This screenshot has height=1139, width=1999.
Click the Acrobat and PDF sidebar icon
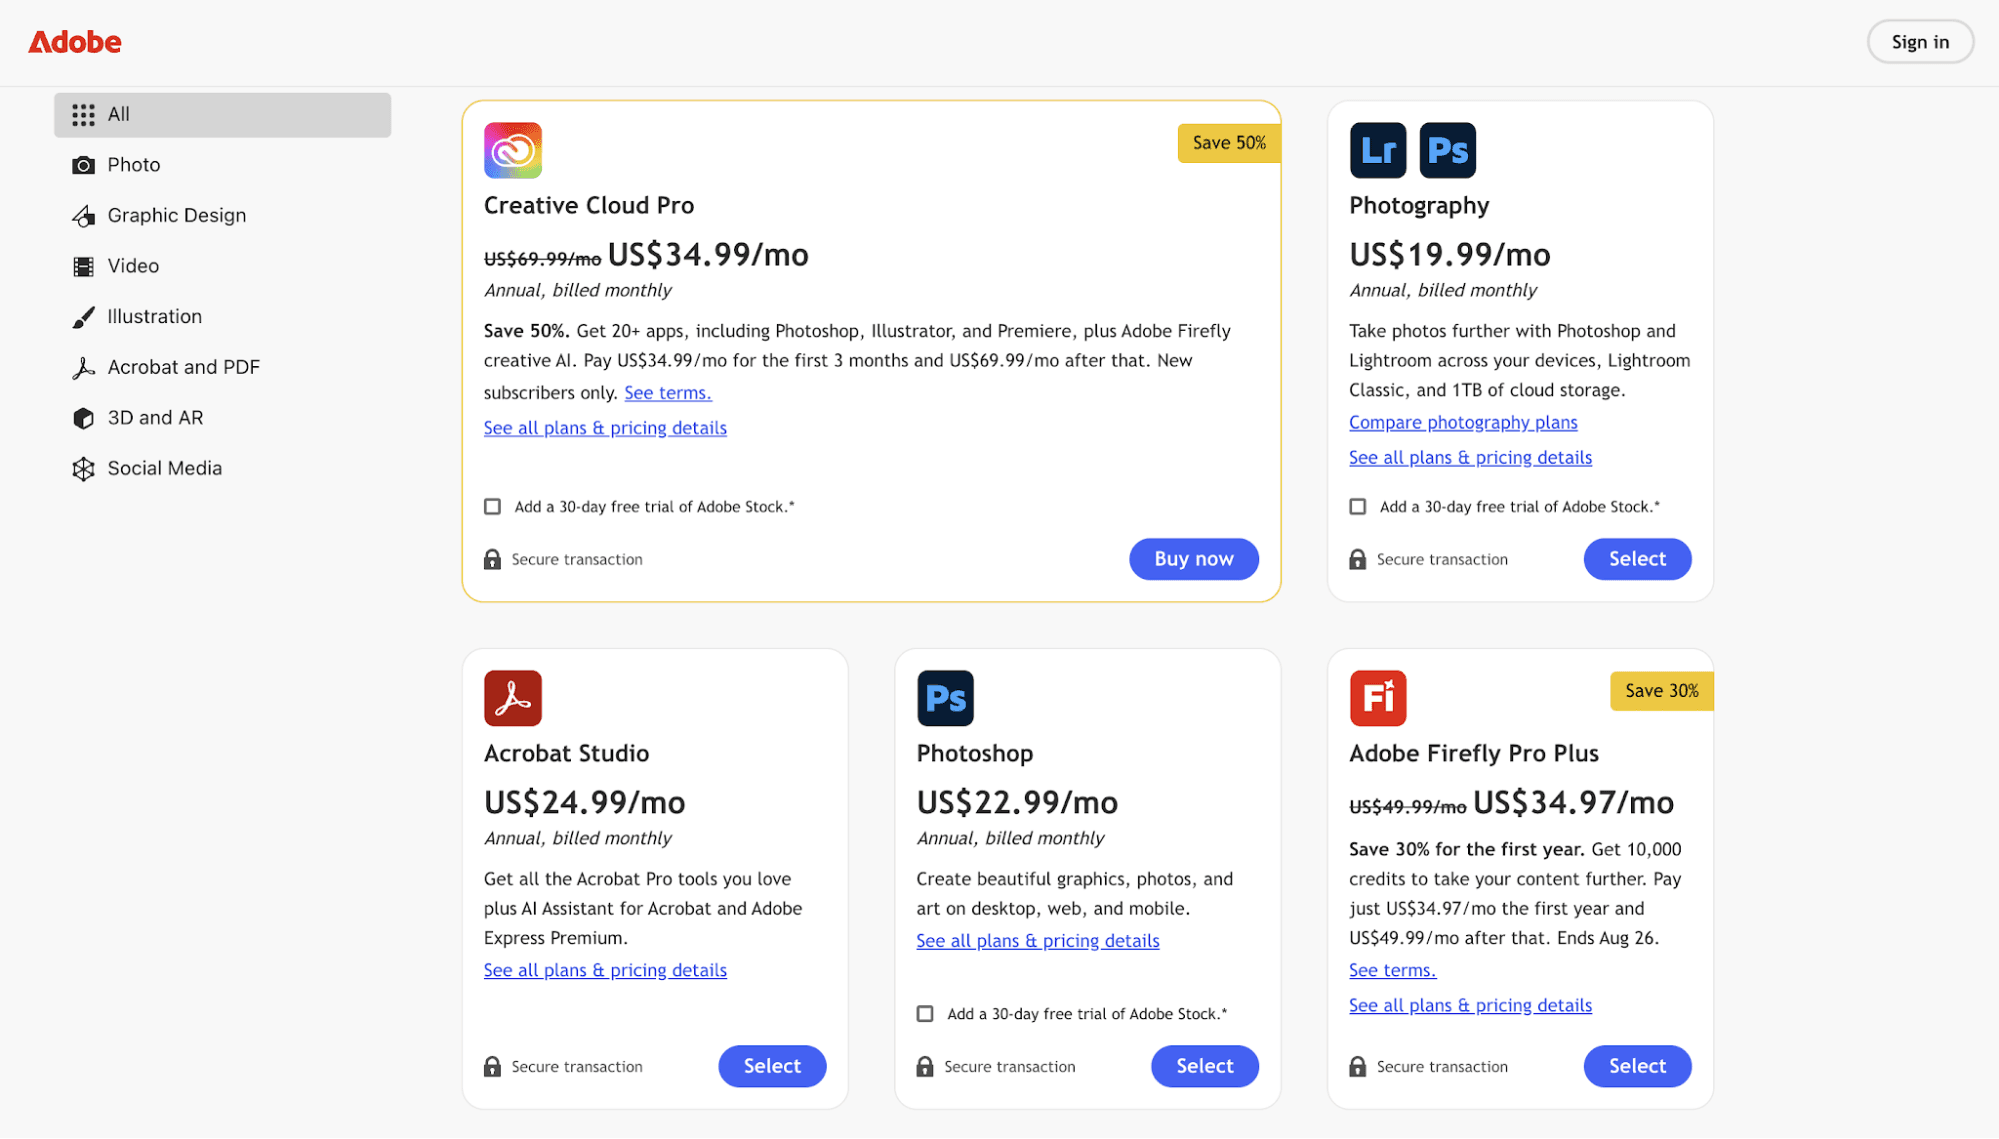[84, 368]
